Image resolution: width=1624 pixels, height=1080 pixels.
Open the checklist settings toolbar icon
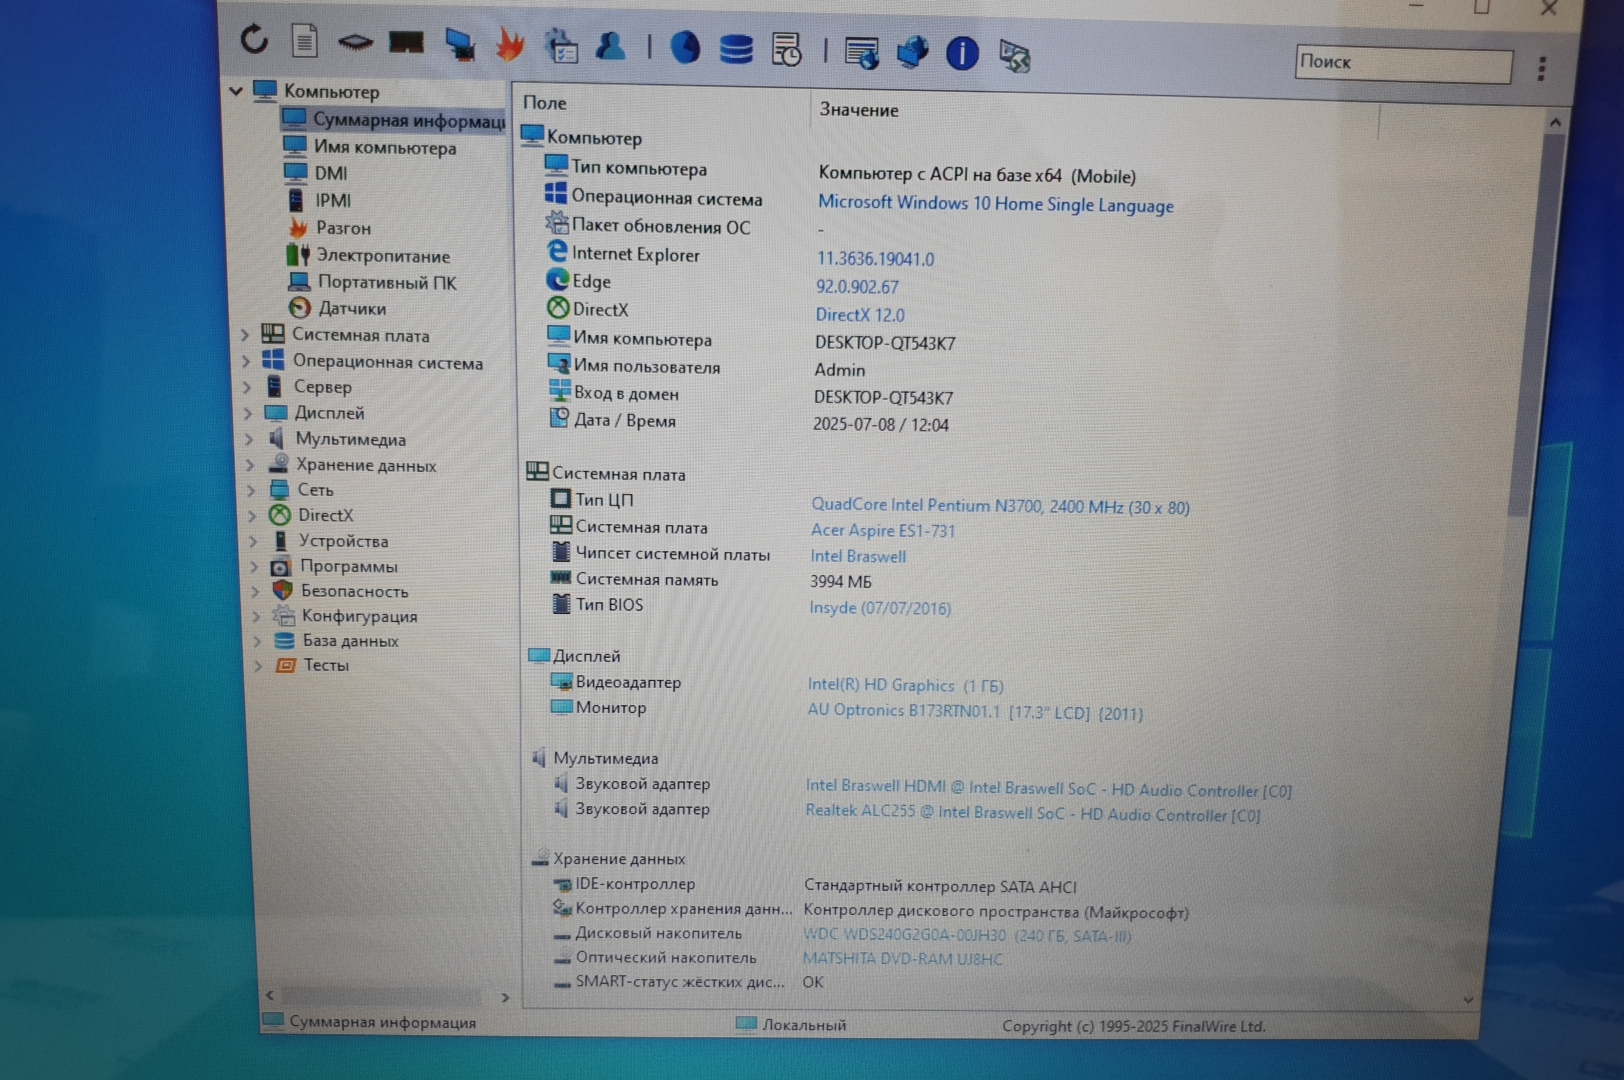point(561,45)
